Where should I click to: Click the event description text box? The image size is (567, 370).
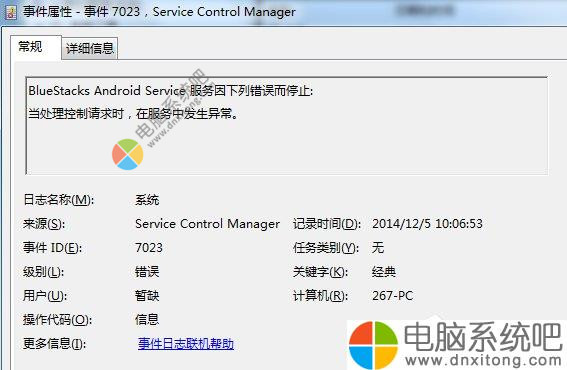pyautogui.click(x=287, y=126)
